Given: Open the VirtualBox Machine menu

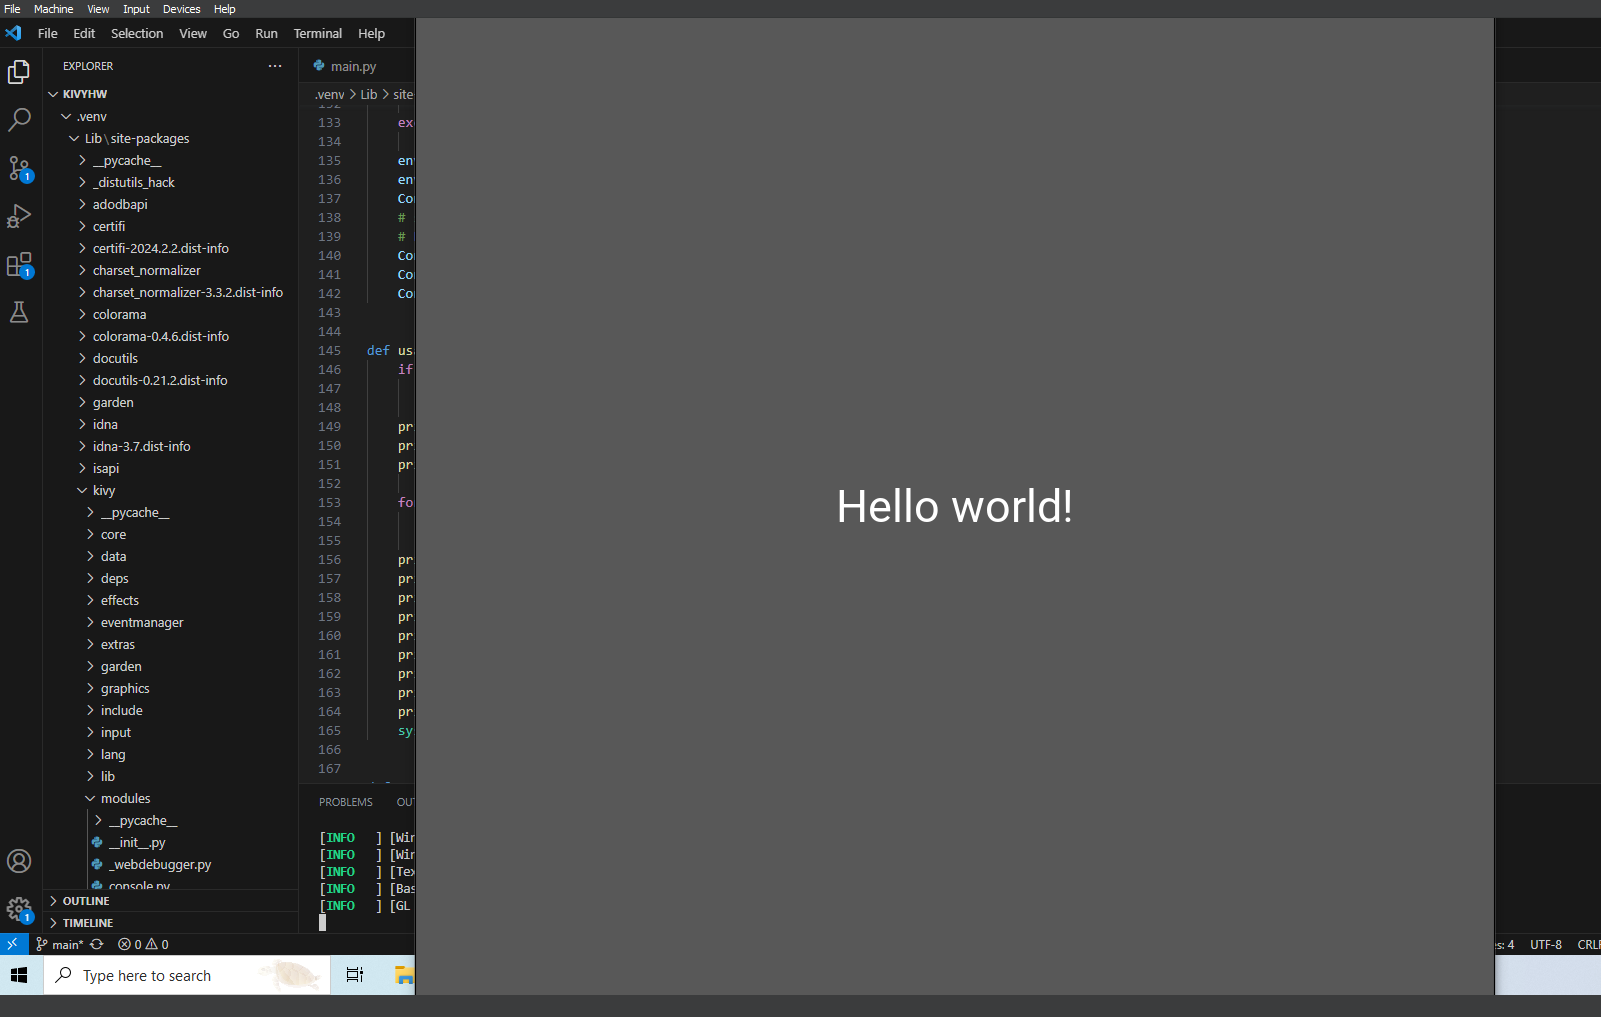Looking at the screenshot, I should click(54, 9).
